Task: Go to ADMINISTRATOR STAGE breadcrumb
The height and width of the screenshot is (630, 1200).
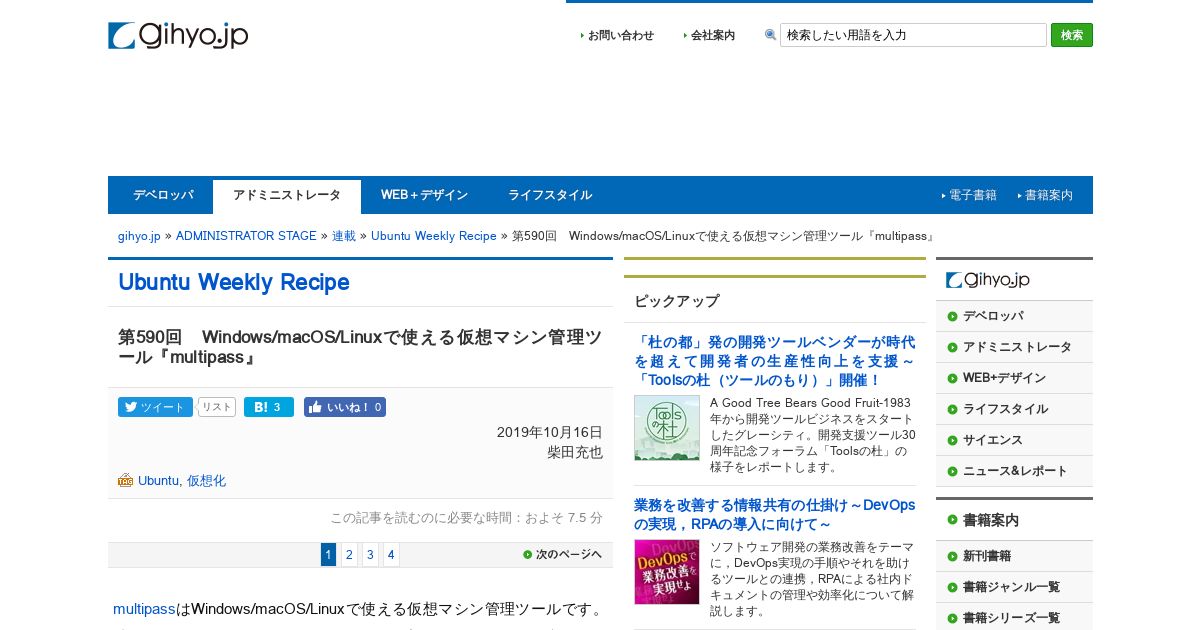Action: [x=246, y=236]
